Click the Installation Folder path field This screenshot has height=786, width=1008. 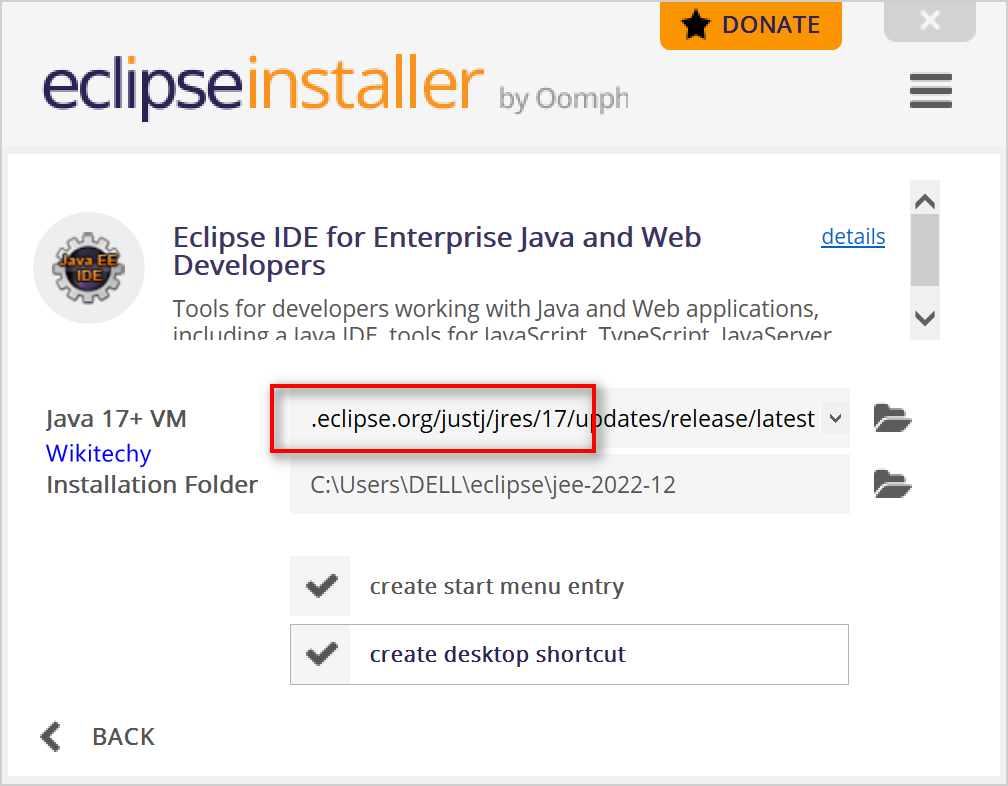[x=569, y=485]
